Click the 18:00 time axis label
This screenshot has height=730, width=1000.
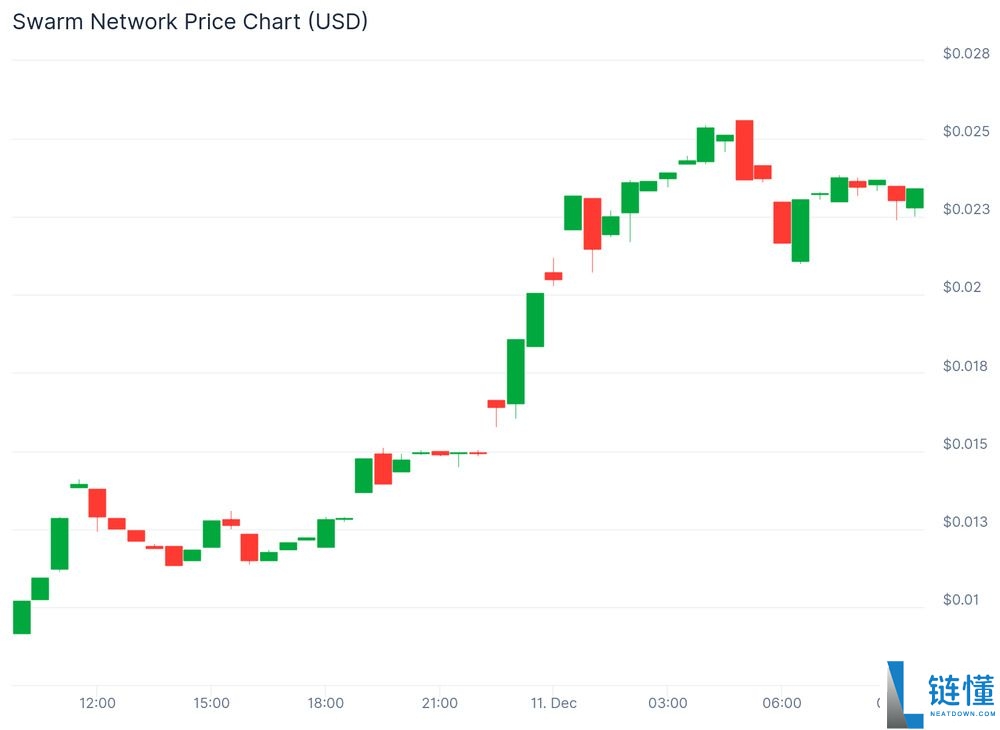pos(326,703)
